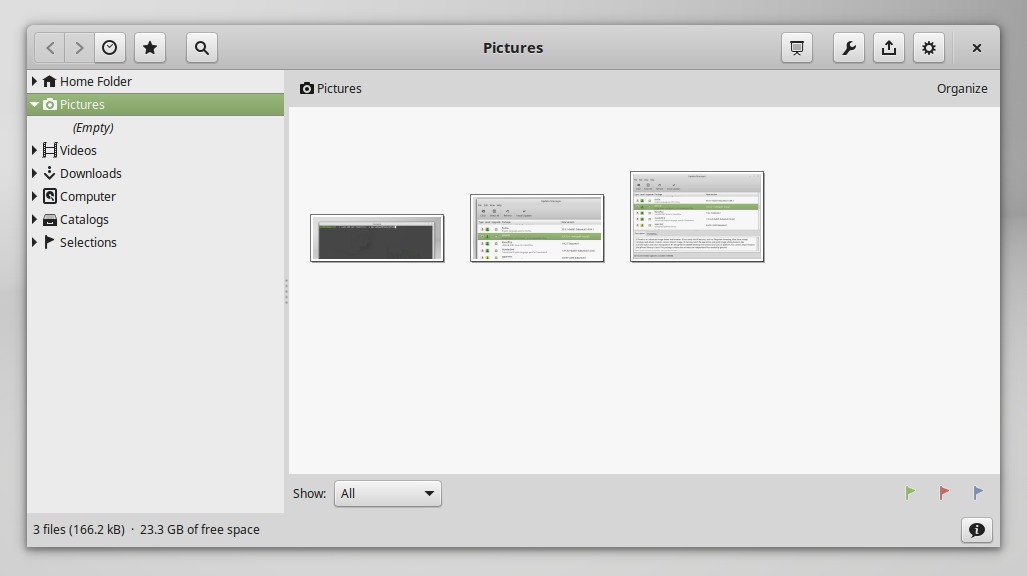Select the first dark screenshot thumbnail
The width and height of the screenshot is (1027, 576).
pyautogui.click(x=377, y=238)
